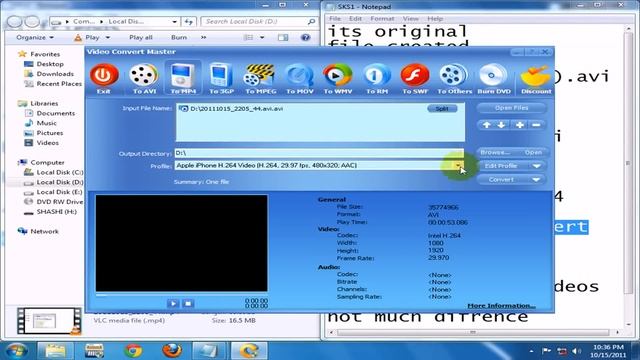
Task: Select the input file D:\20111015_2205_44.avi.avi
Action: [237, 109]
